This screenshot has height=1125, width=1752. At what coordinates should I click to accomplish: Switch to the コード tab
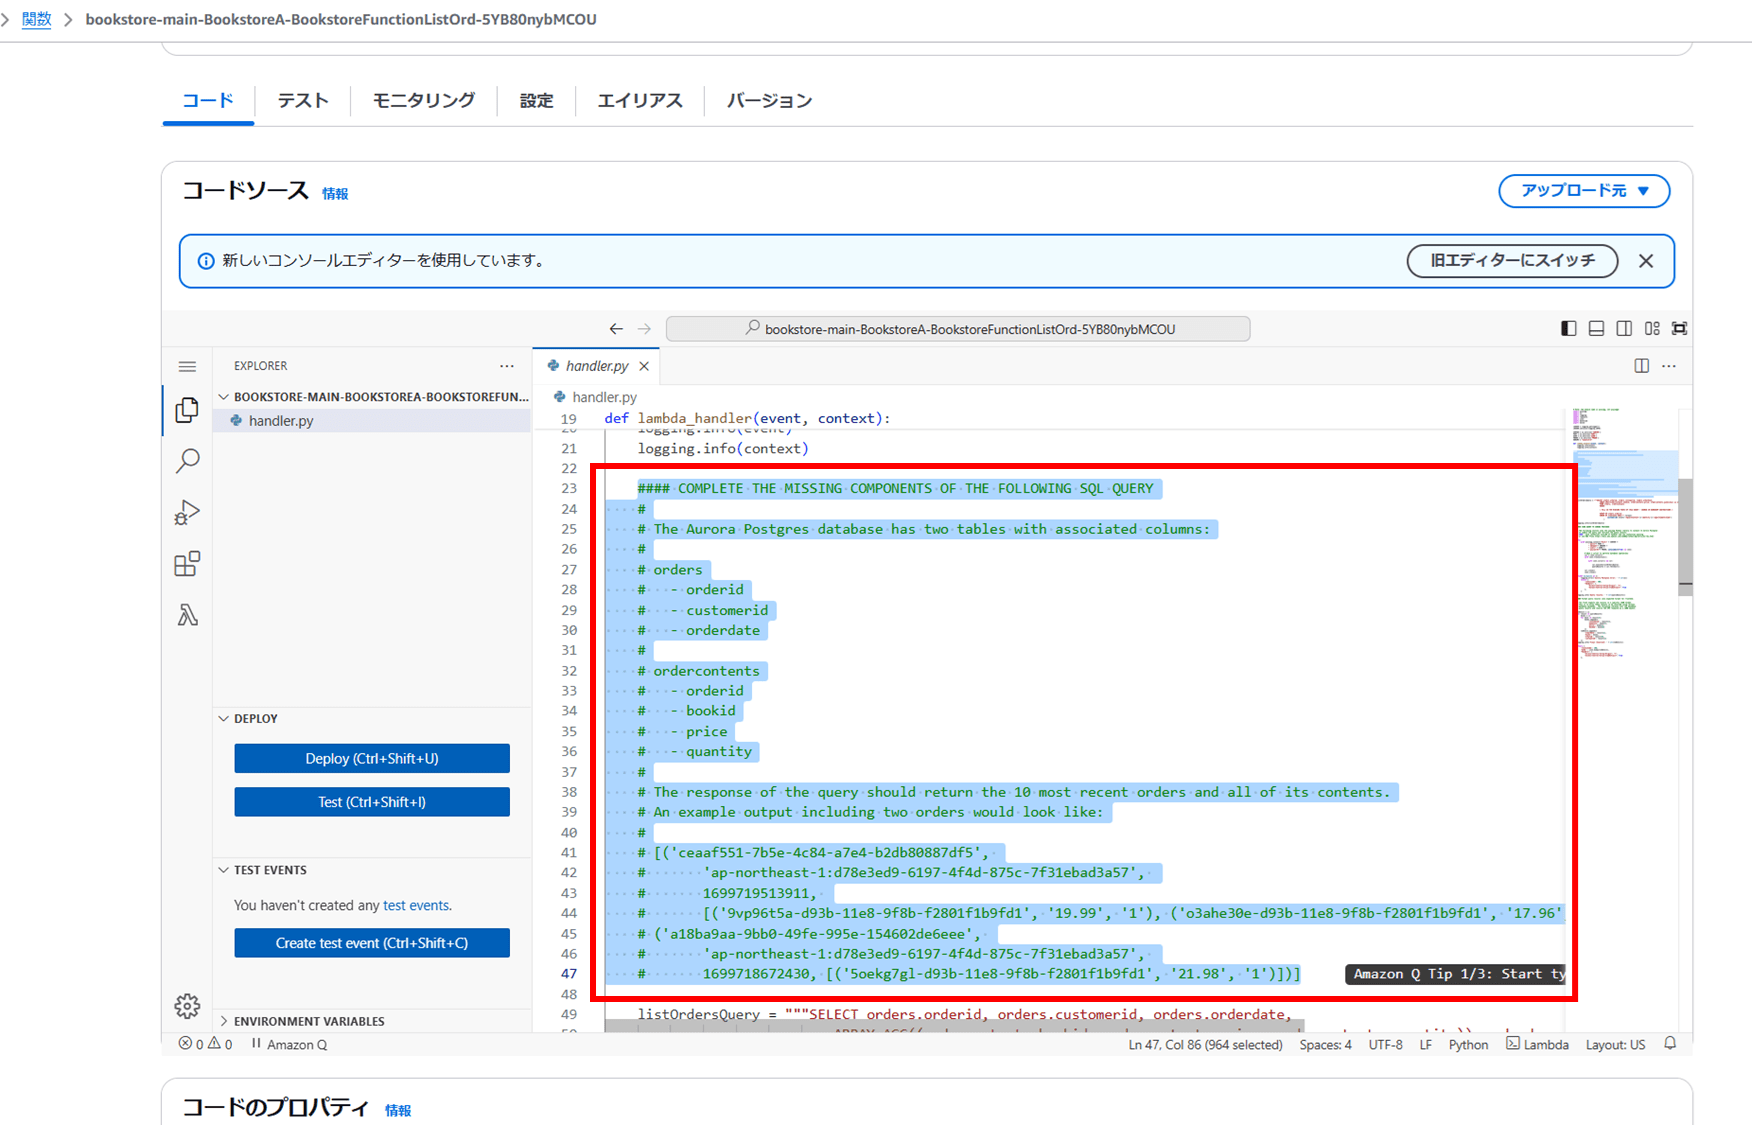(x=208, y=100)
